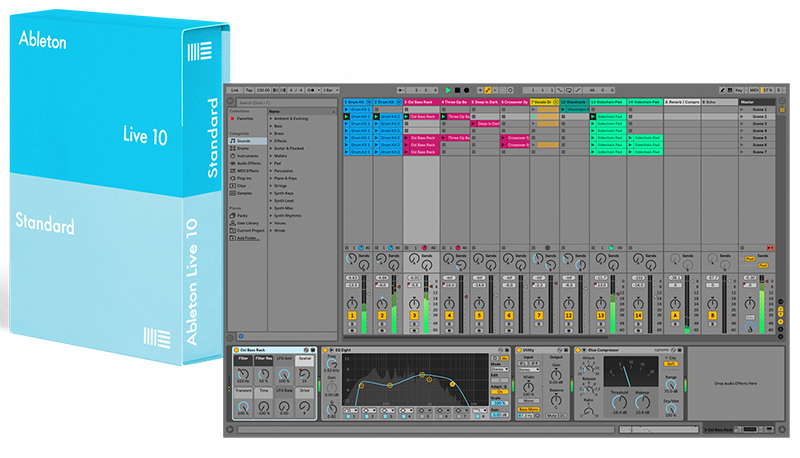Enable the Utility Bass Mono button
800x458 pixels.
pos(529,409)
